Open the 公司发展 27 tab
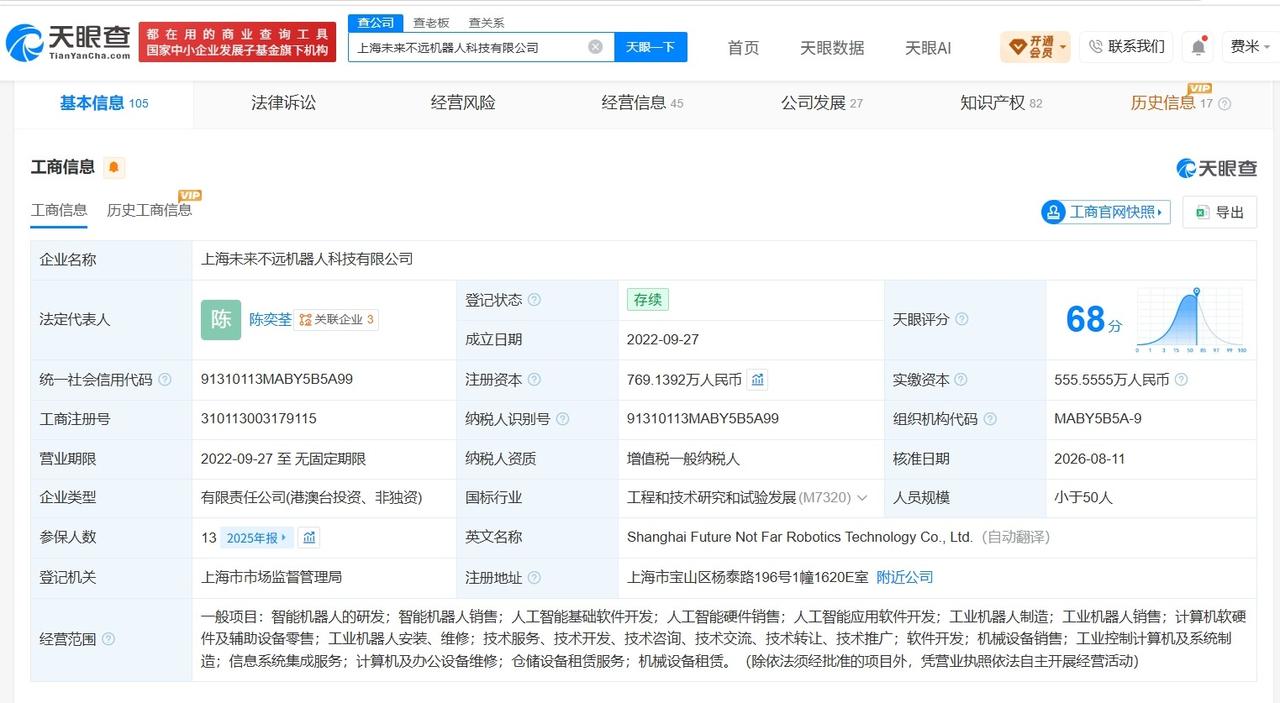Image resolution: width=1280 pixels, height=703 pixels. pos(822,103)
